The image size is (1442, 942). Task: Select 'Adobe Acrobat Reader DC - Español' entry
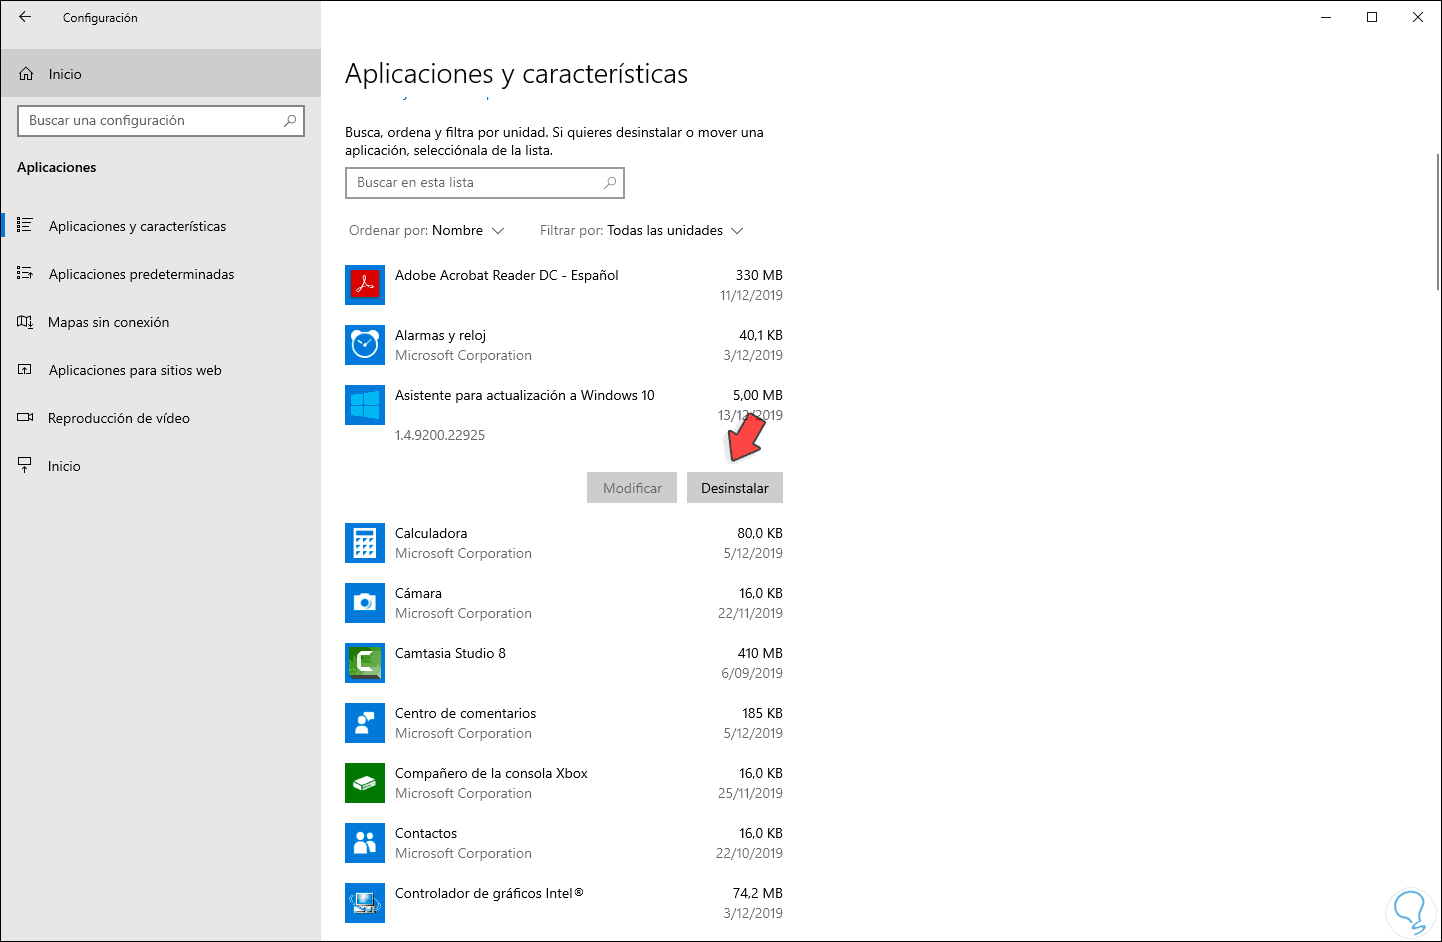tap(507, 275)
